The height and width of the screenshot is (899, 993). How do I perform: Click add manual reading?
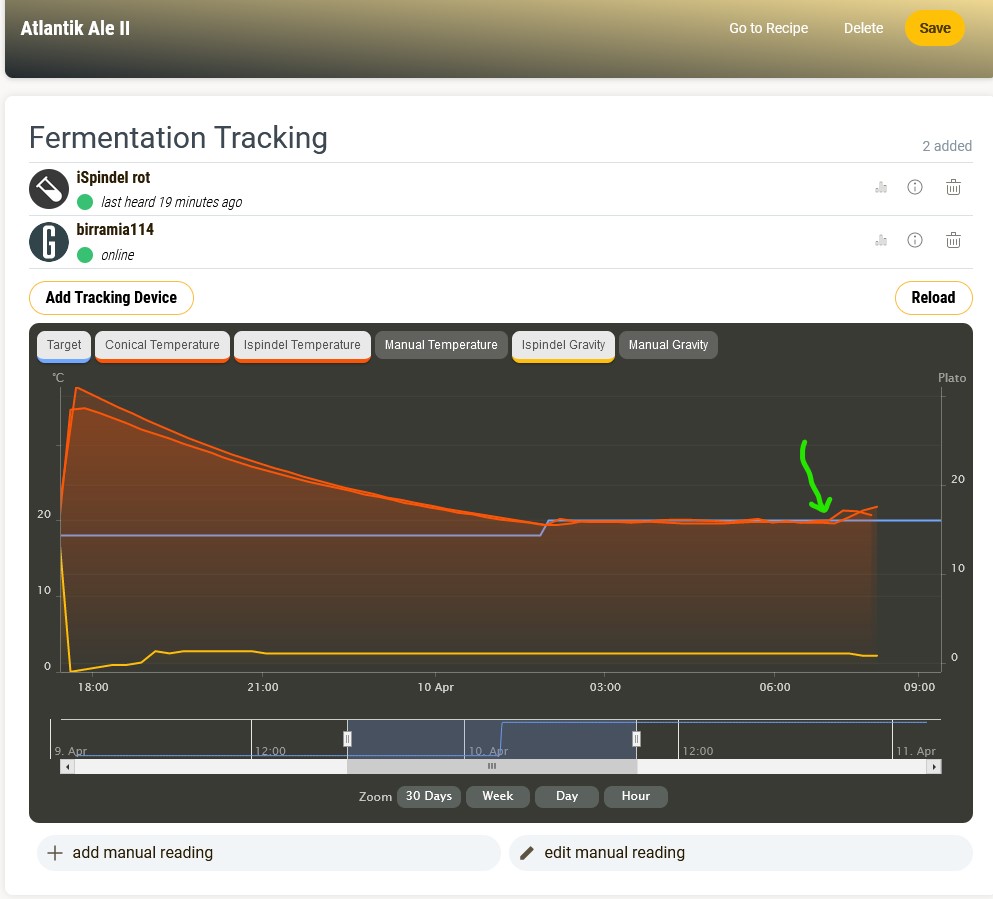268,853
